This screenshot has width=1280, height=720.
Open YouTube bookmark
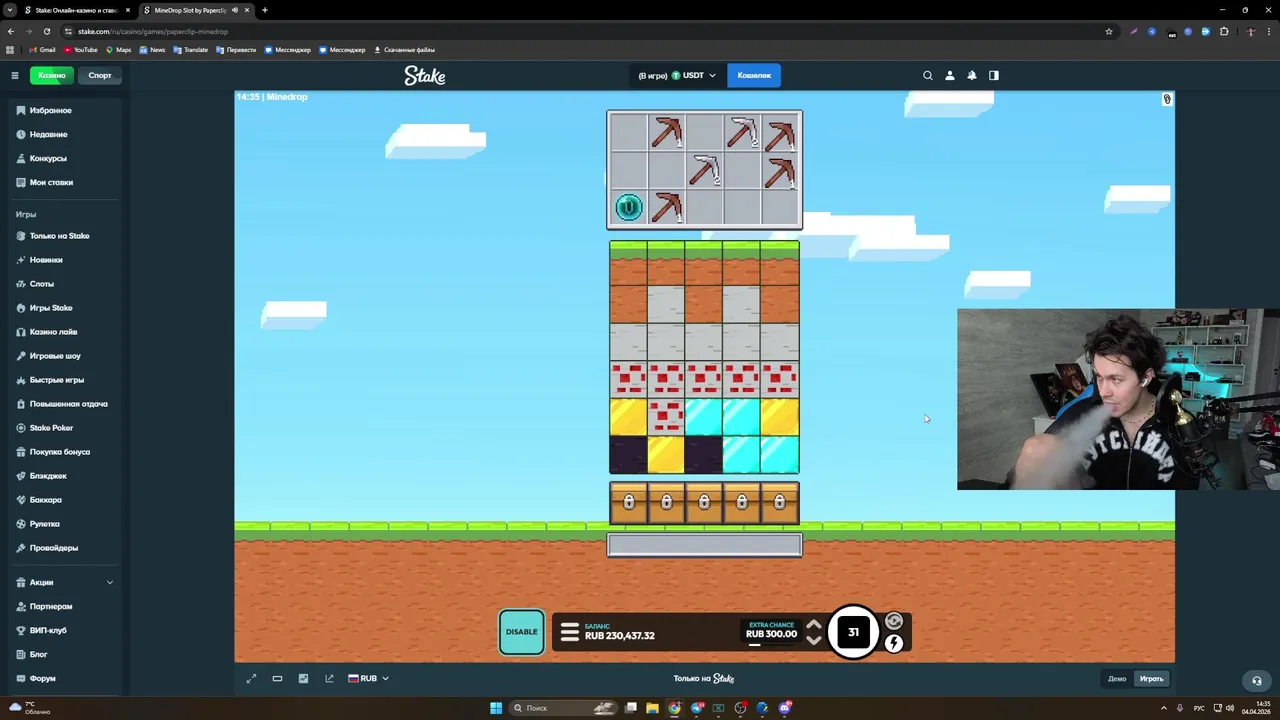[x=81, y=49]
